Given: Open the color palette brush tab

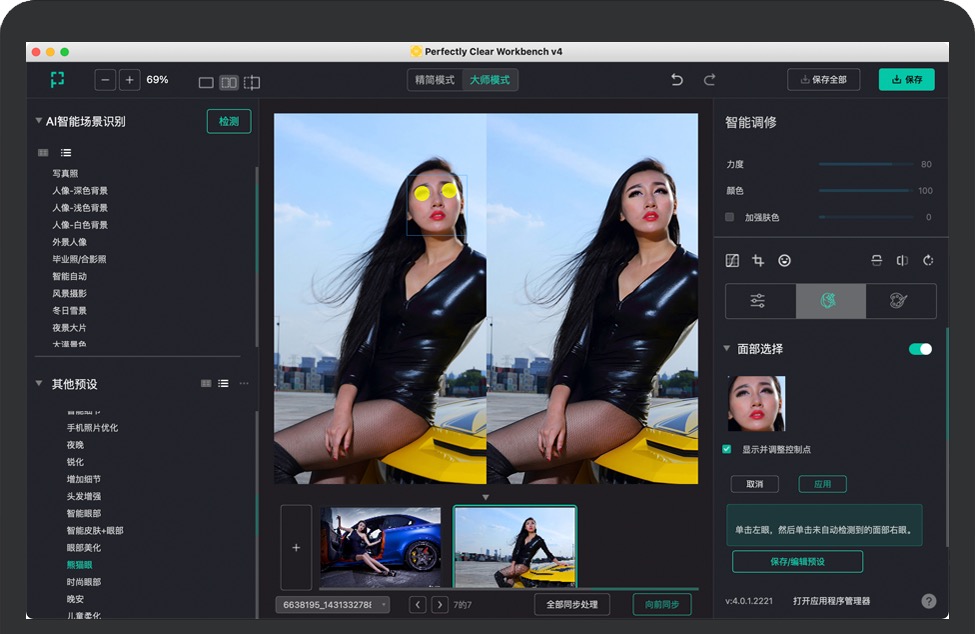Looking at the screenshot, I should 900,301.
